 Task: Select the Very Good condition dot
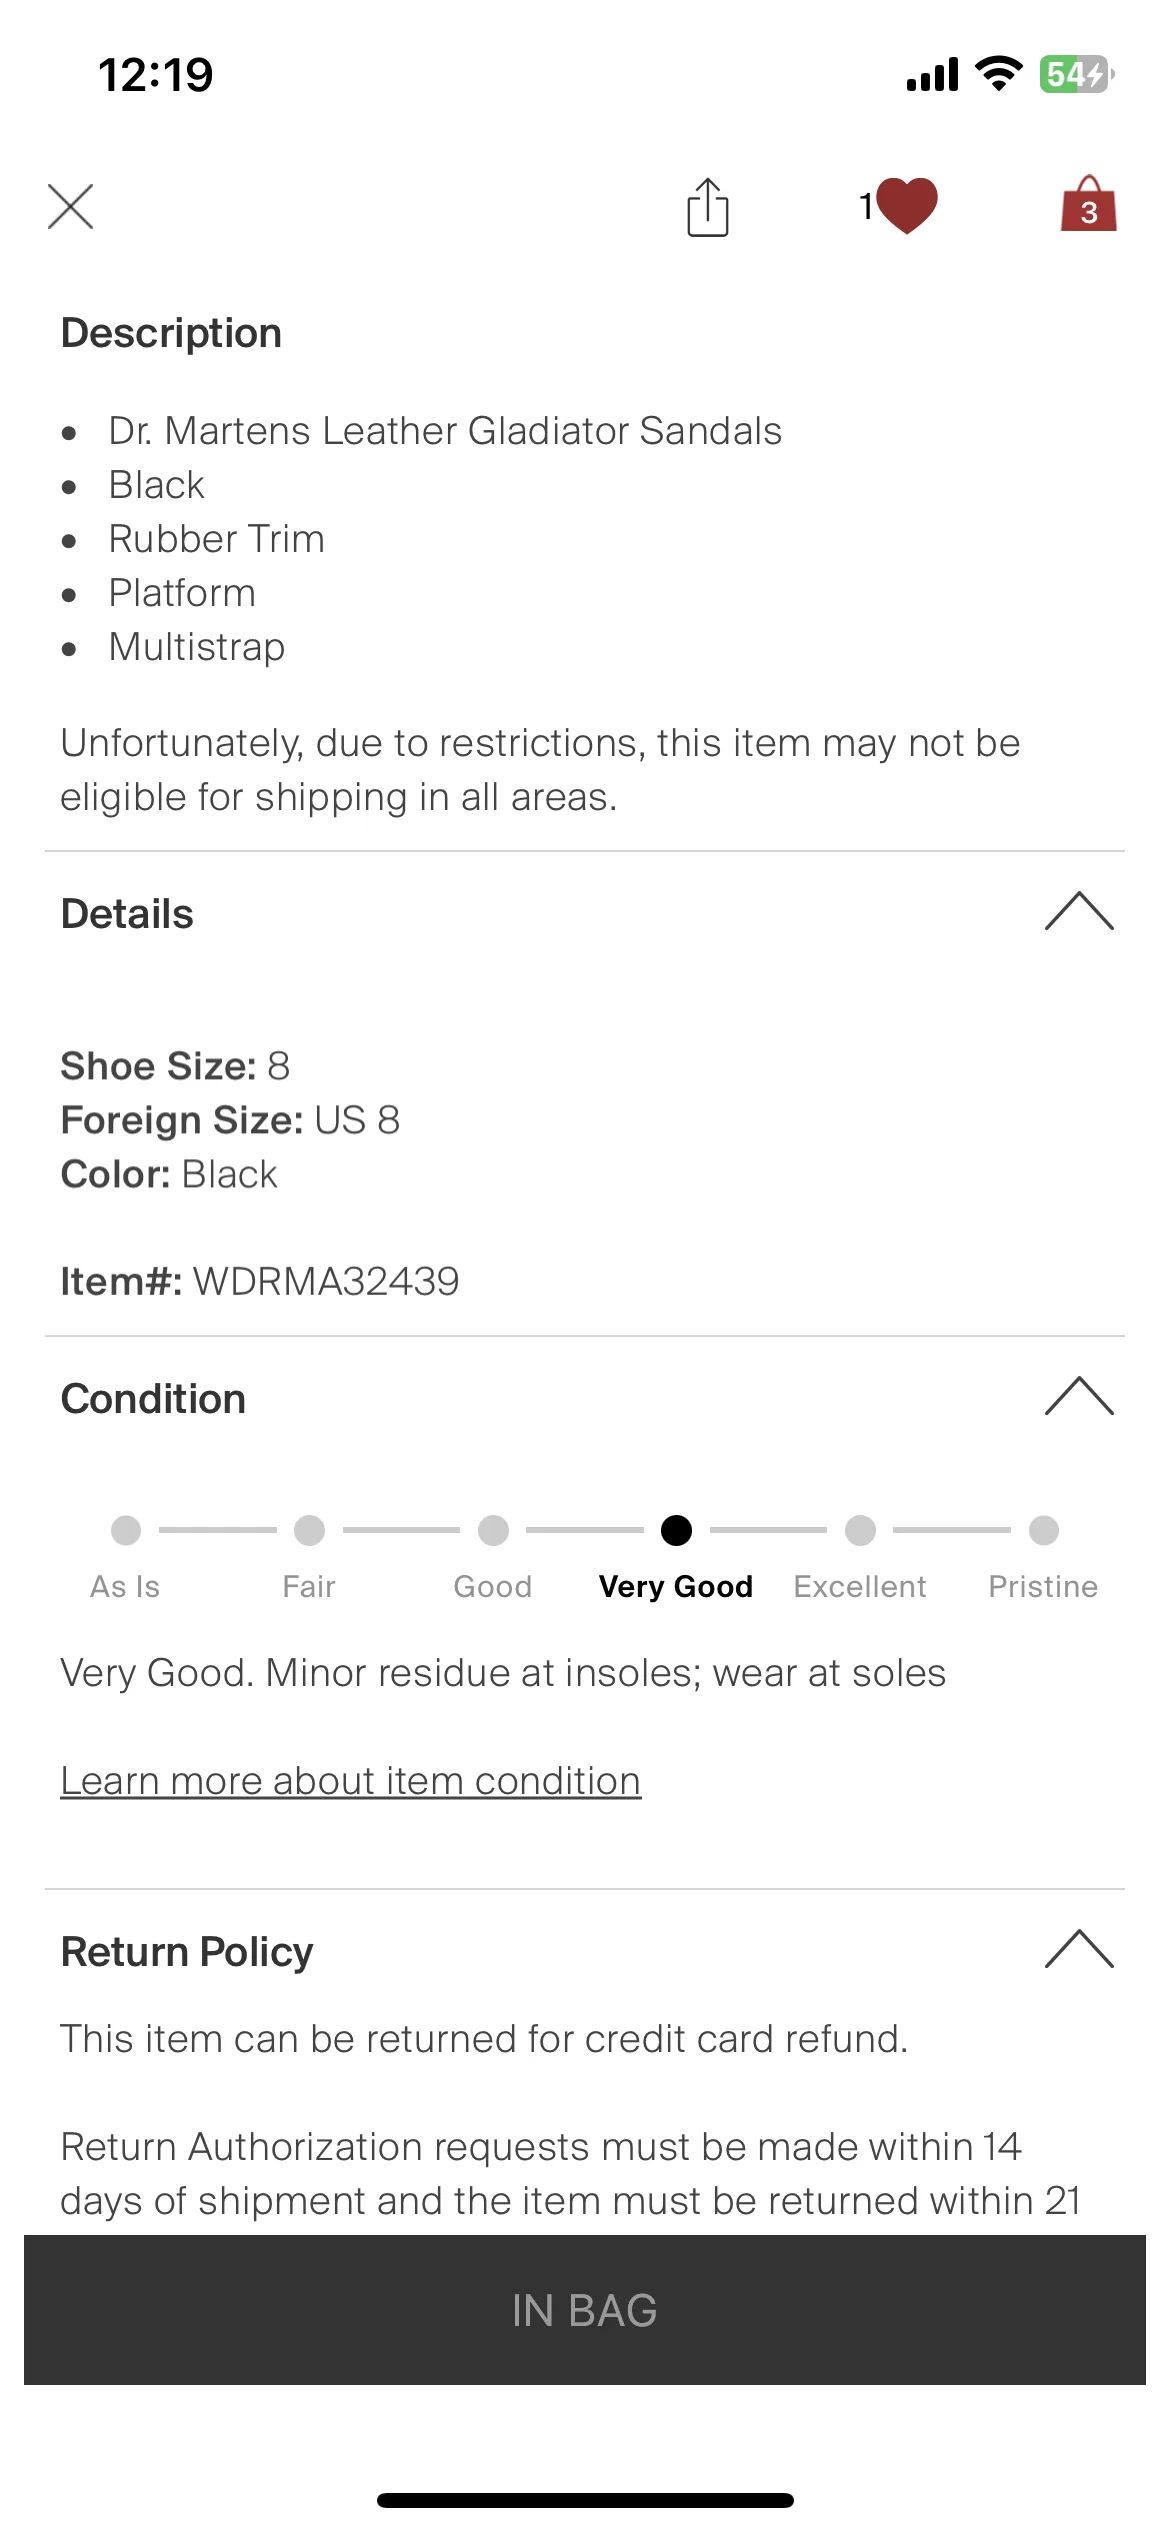[676, 1530]
